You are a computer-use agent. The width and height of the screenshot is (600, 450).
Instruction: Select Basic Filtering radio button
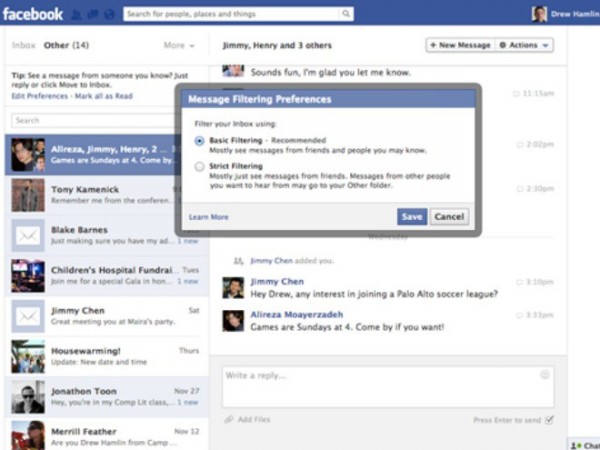pos(199,141)
